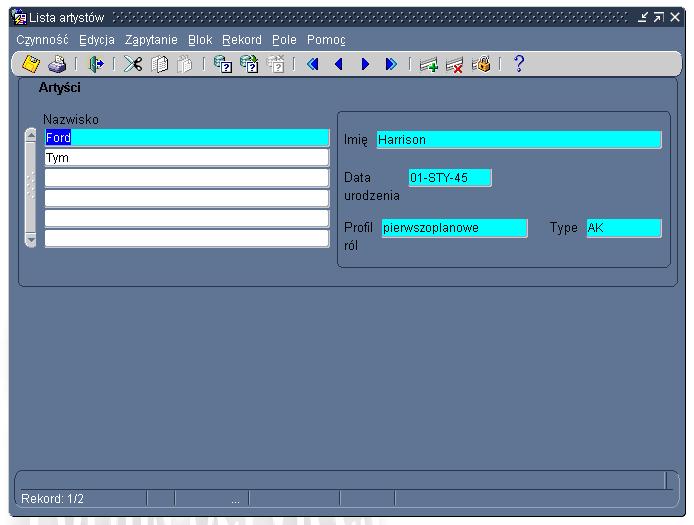The width and height of the screenshot is (694, 525).
Task: Click the Save icon in toolbar
Action: click(31, 64)
